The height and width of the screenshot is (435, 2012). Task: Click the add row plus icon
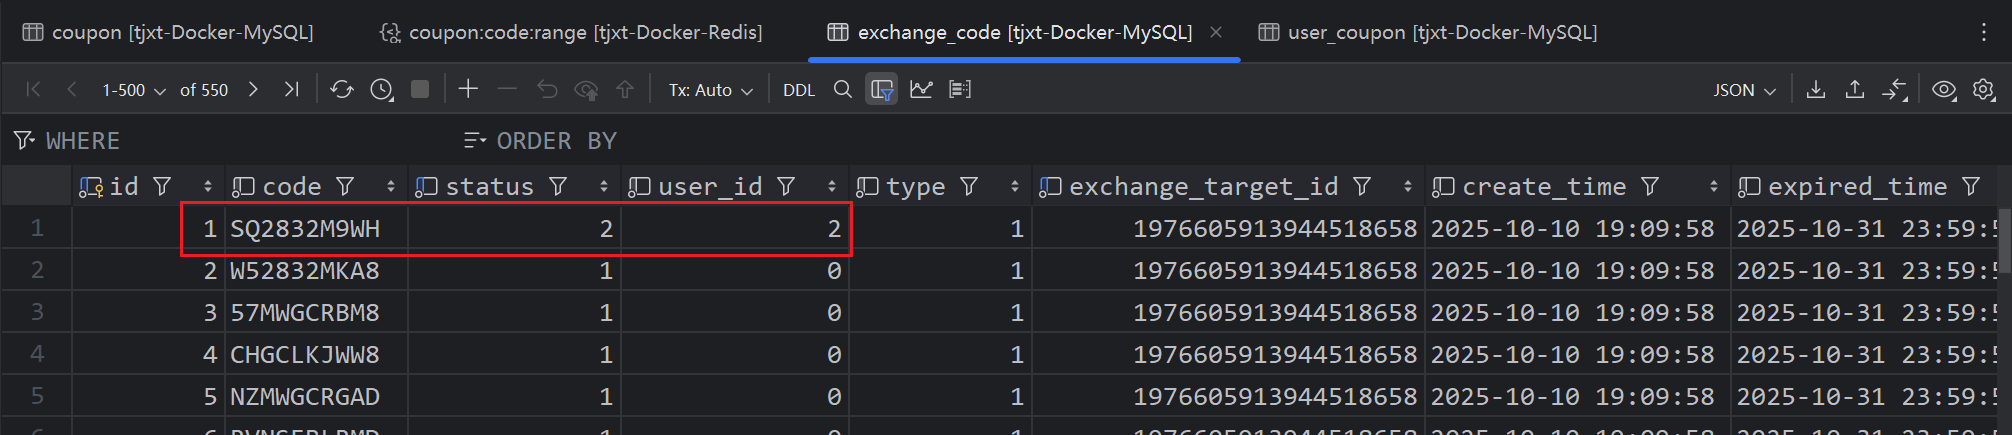[x=468, y=89]
